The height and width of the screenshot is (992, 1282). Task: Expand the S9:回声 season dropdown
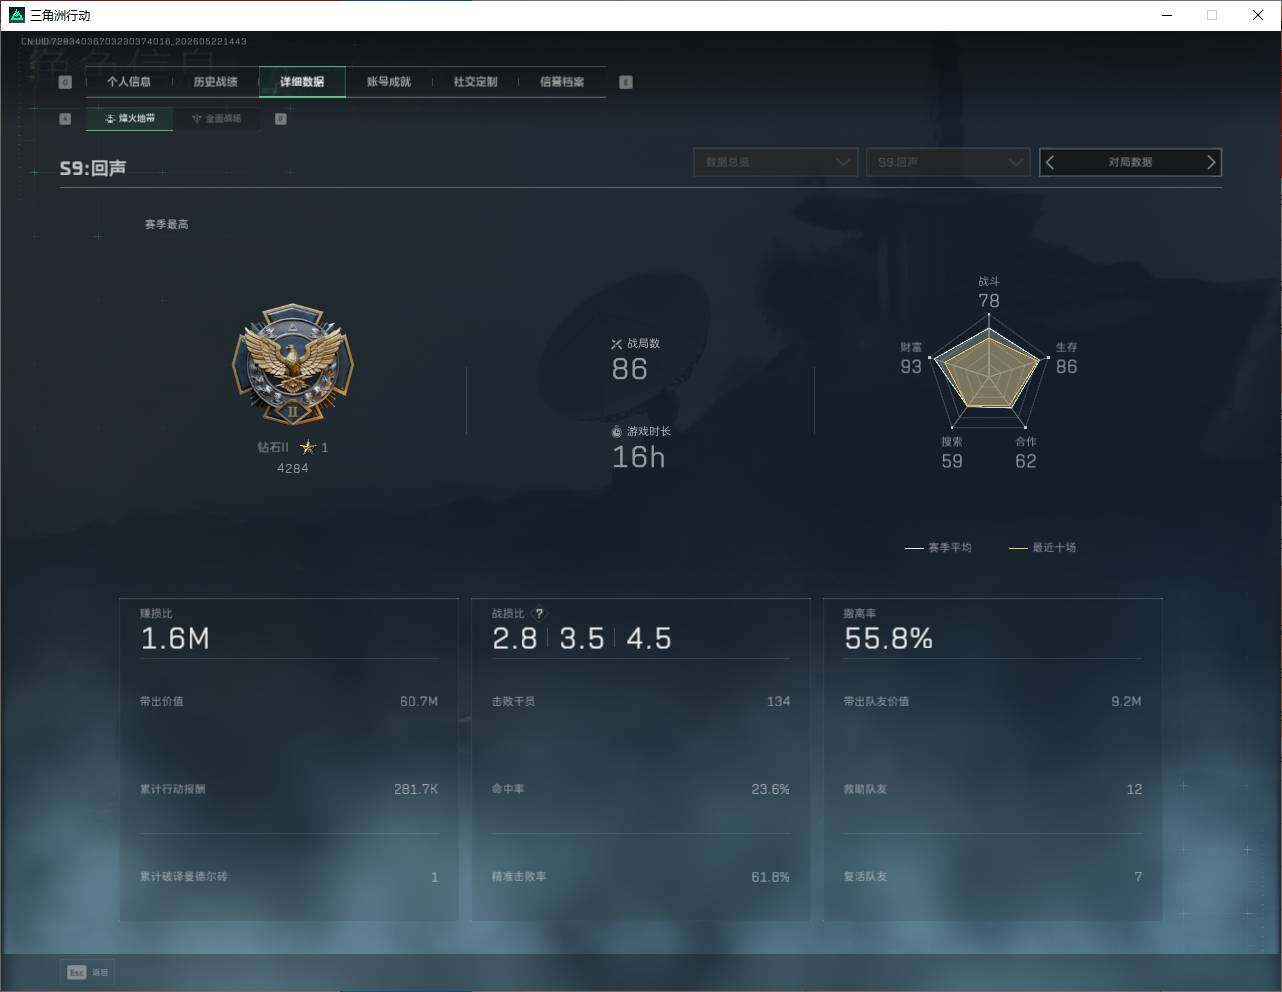pos(948,162)
